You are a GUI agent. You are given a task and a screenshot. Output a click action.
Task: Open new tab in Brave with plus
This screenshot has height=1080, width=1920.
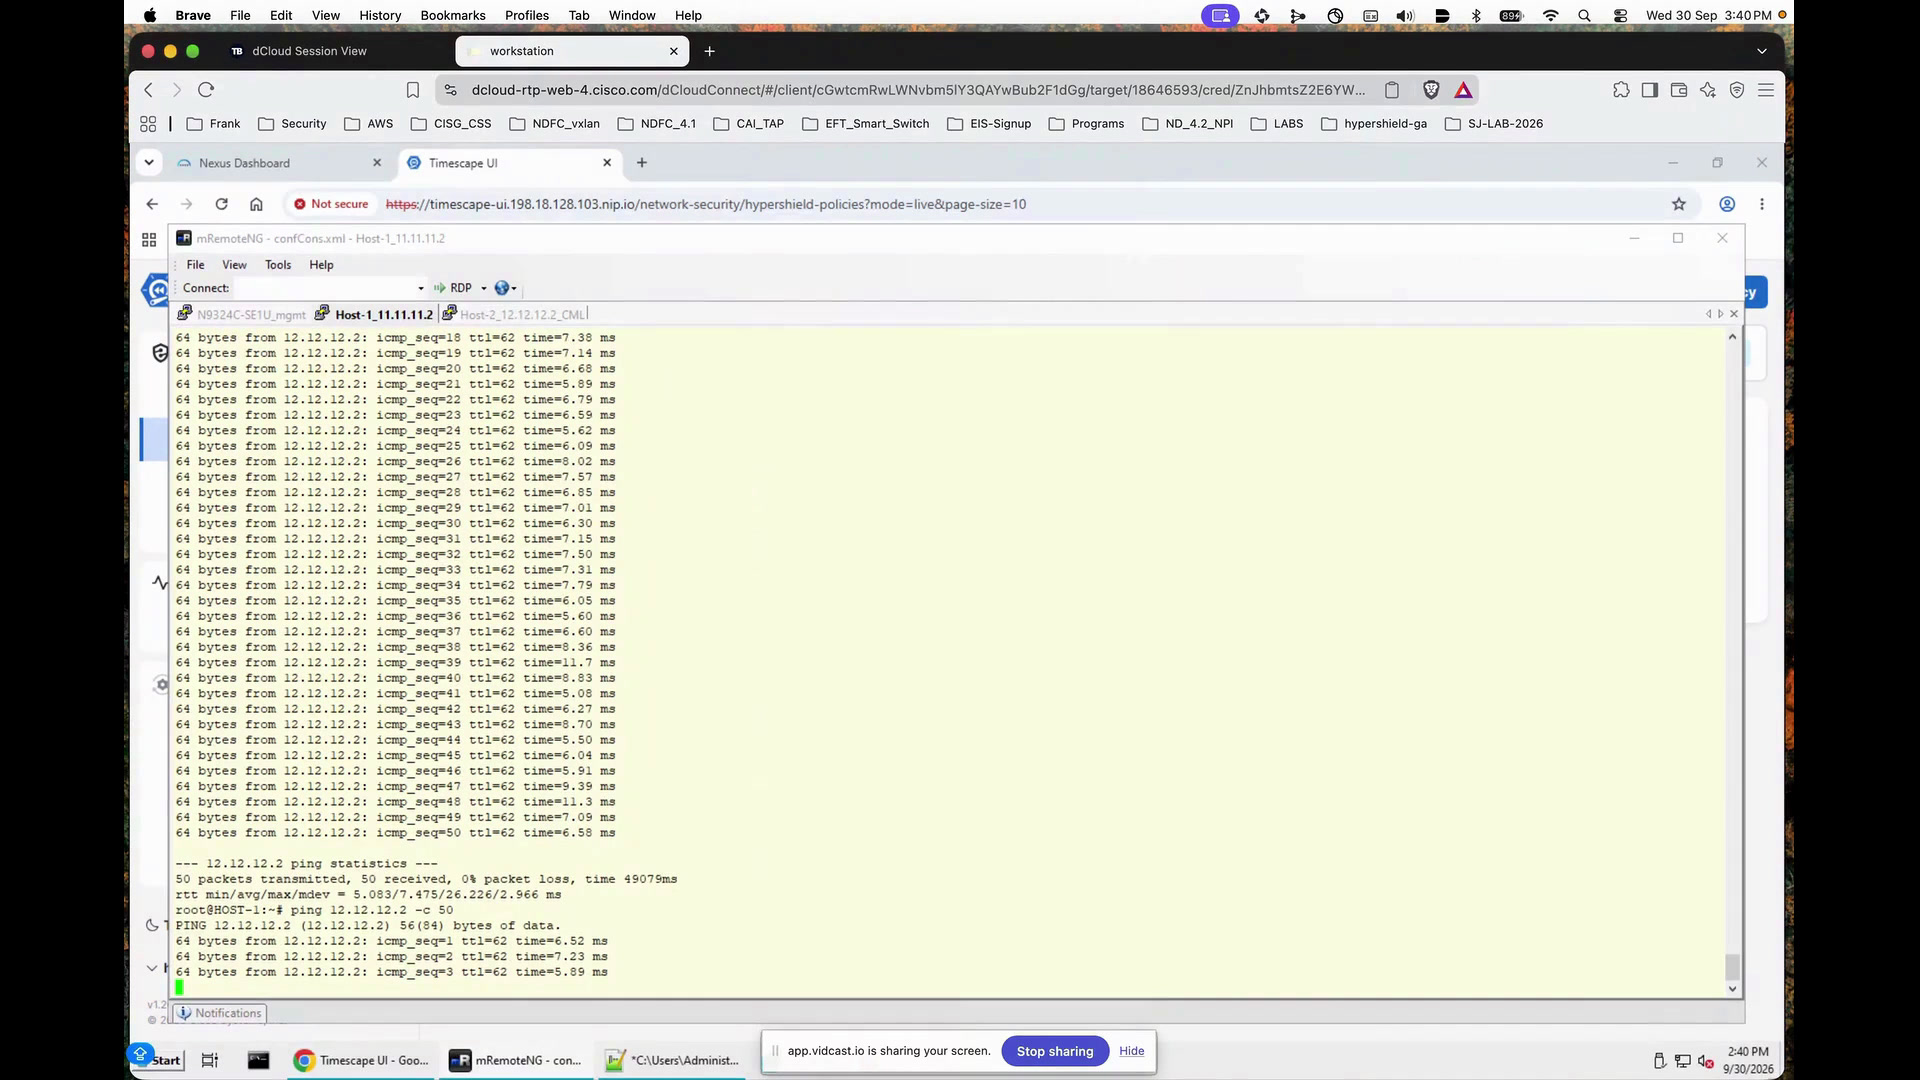709,51
